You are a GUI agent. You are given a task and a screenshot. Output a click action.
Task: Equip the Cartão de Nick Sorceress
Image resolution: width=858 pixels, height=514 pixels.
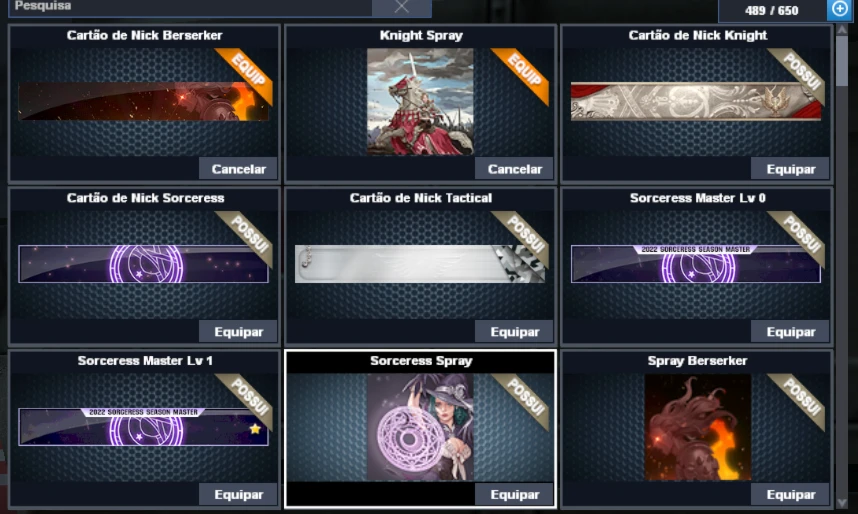(238, 332)
